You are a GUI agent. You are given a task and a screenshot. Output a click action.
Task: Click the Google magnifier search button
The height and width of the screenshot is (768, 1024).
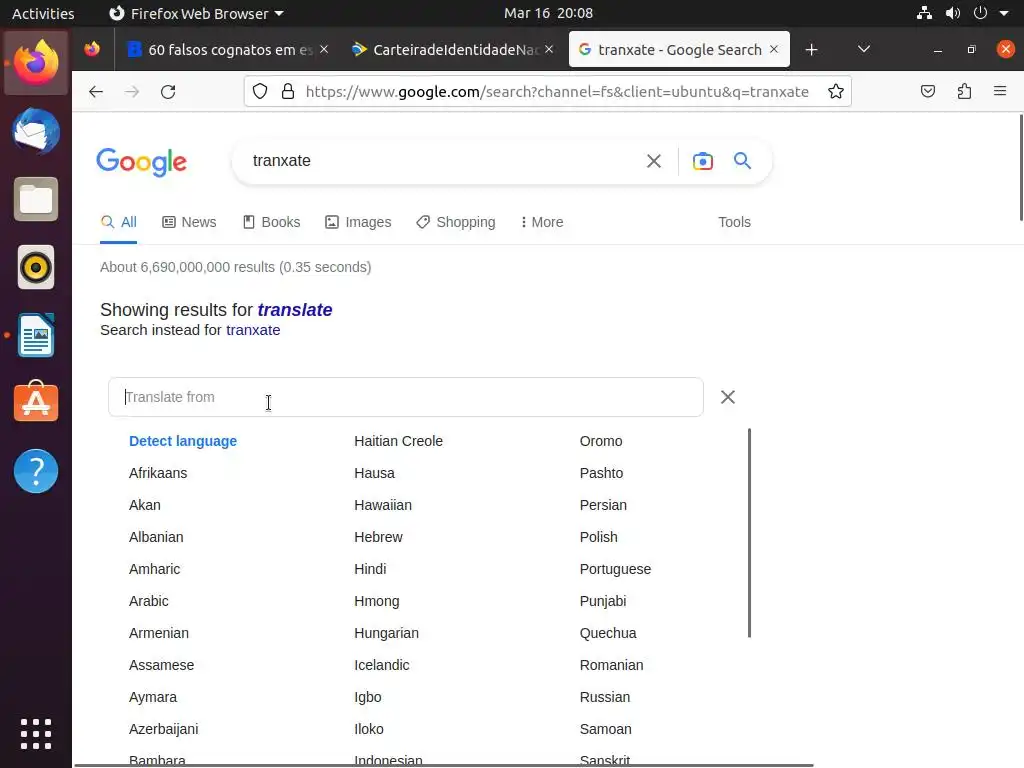coord(742,161)
